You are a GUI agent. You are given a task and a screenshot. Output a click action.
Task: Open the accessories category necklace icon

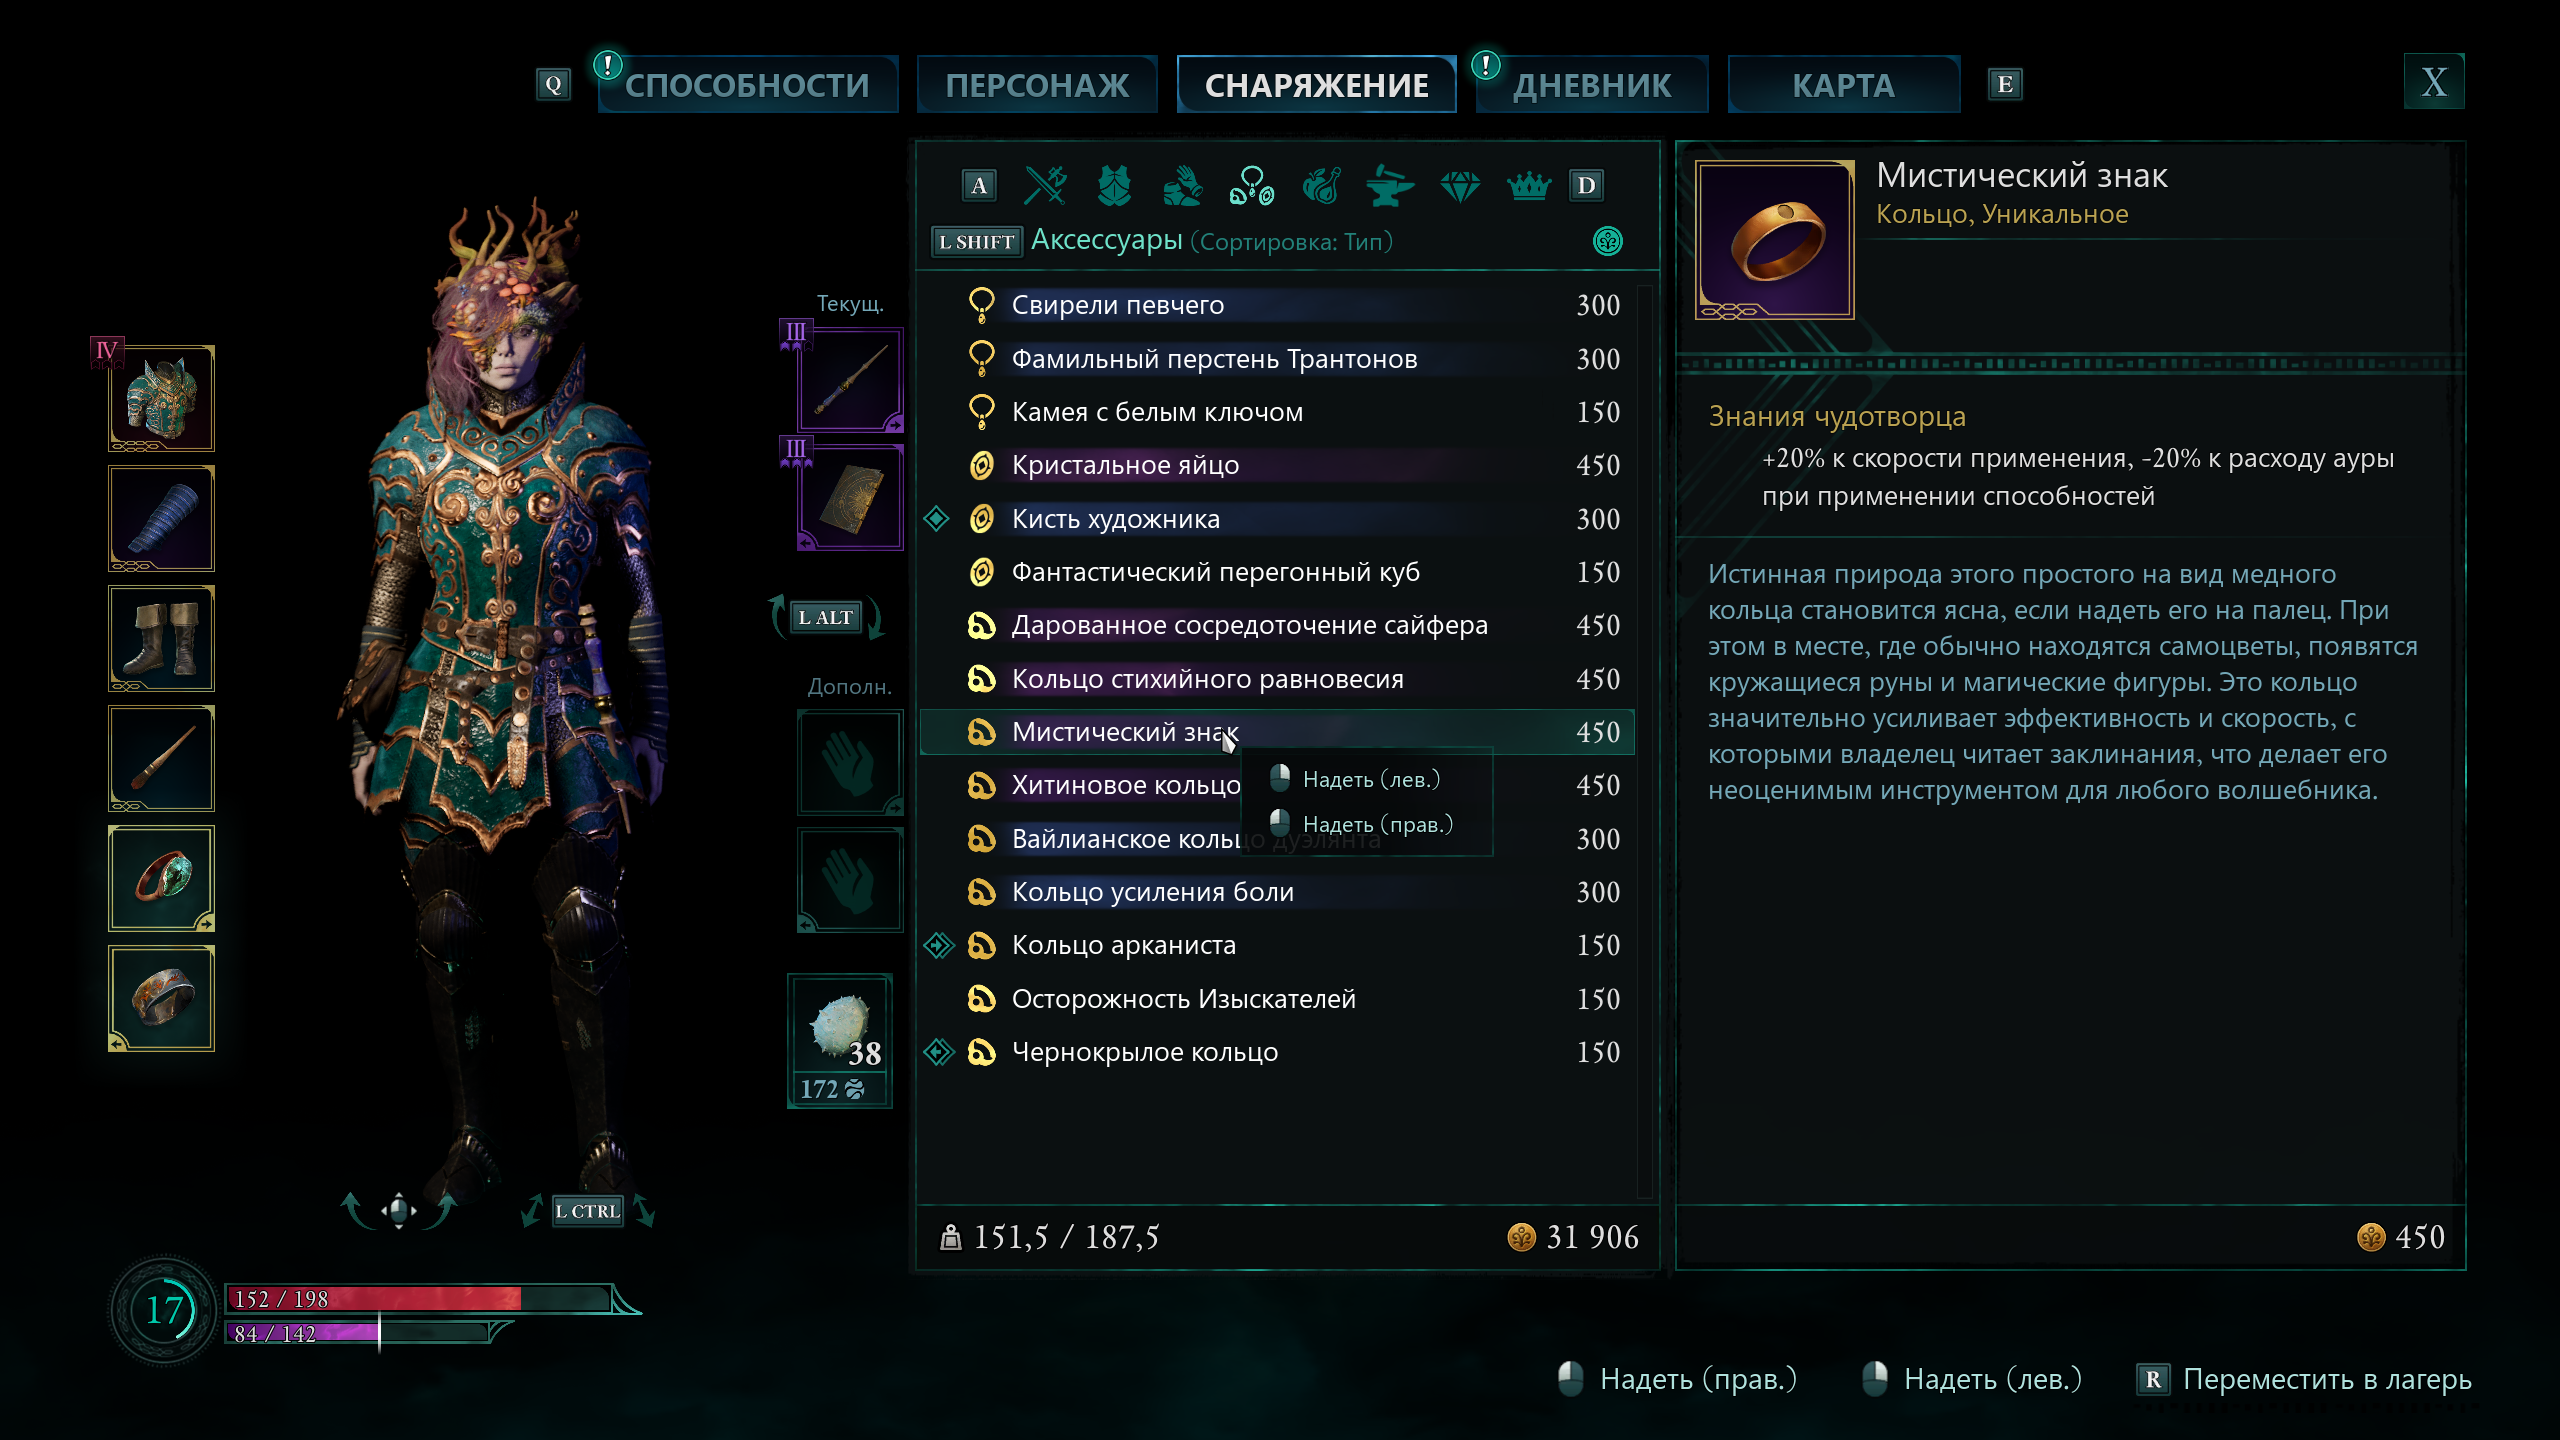[1252, 185]
